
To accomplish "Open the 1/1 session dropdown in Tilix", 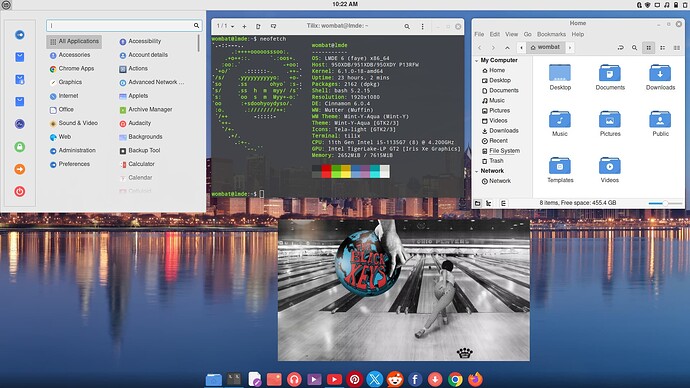I will pos(225,26).
